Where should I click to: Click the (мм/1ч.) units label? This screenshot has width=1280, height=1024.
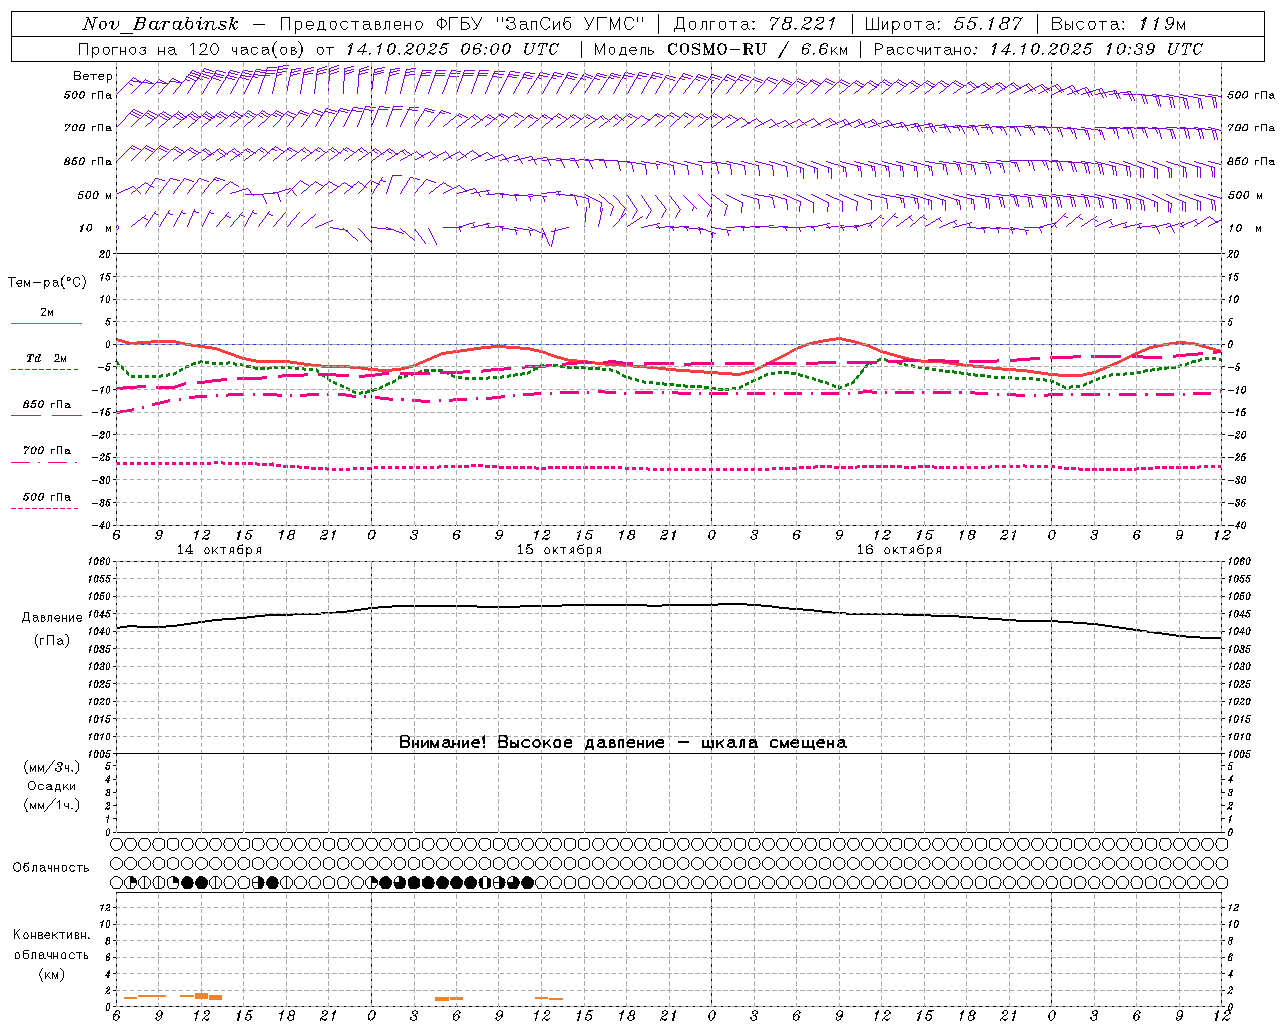(52, 805)
